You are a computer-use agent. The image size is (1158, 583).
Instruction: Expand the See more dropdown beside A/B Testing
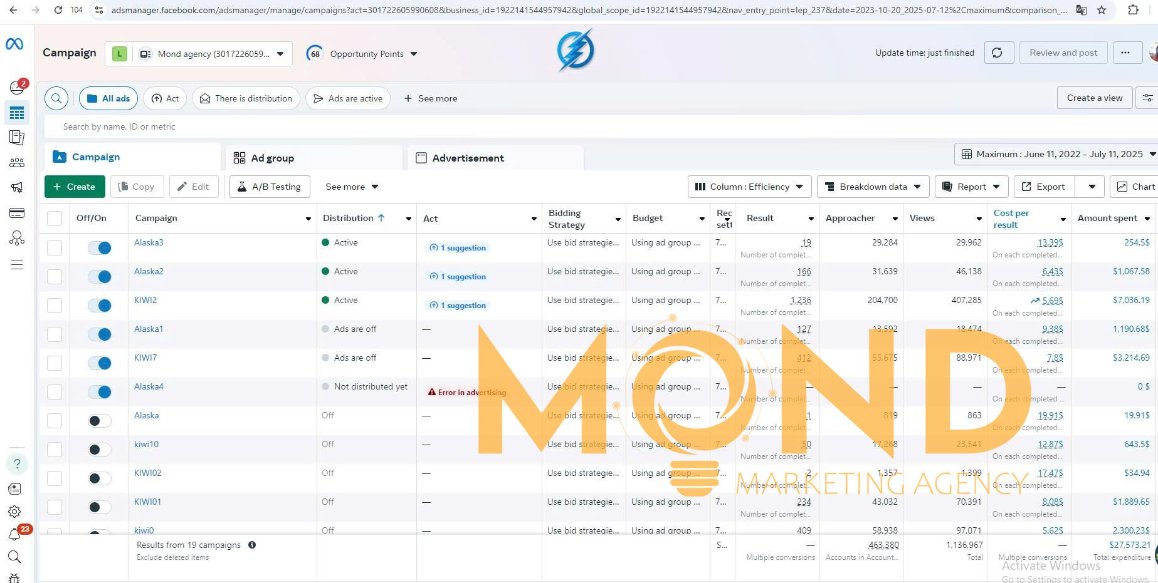coord(352,187)
